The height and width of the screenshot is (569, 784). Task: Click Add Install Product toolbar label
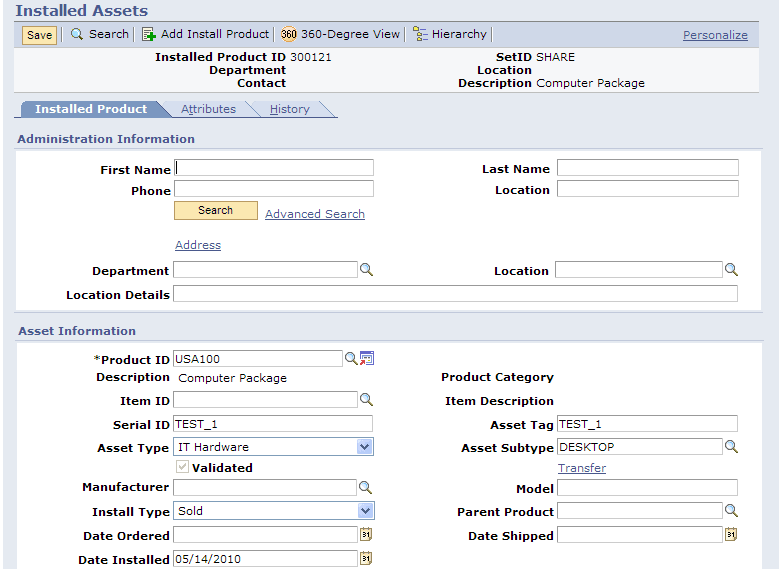point(215,34)
